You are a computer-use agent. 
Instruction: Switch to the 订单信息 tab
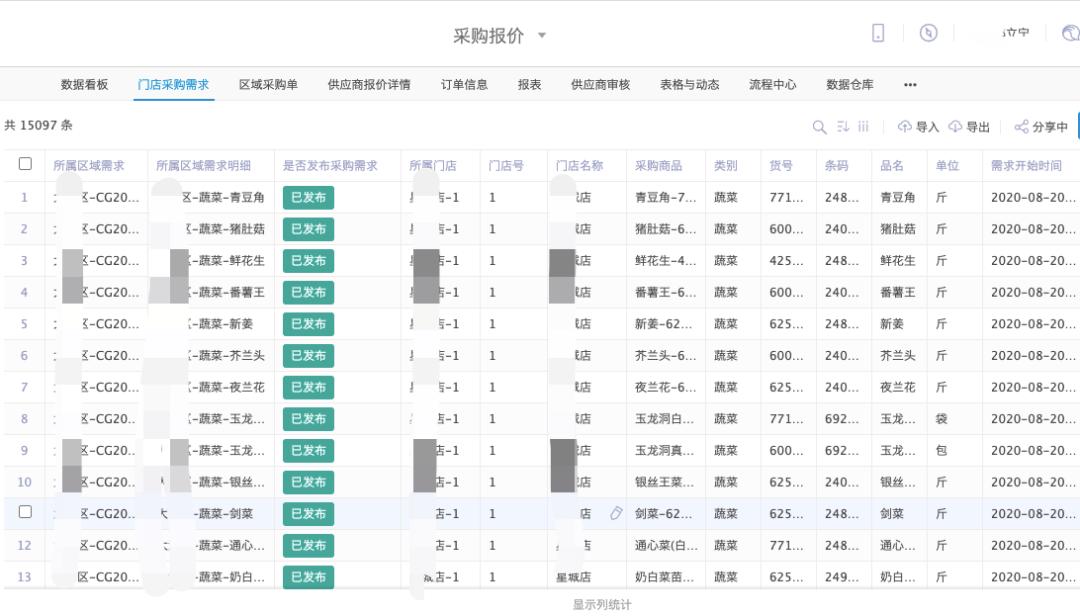pos(466,84)
